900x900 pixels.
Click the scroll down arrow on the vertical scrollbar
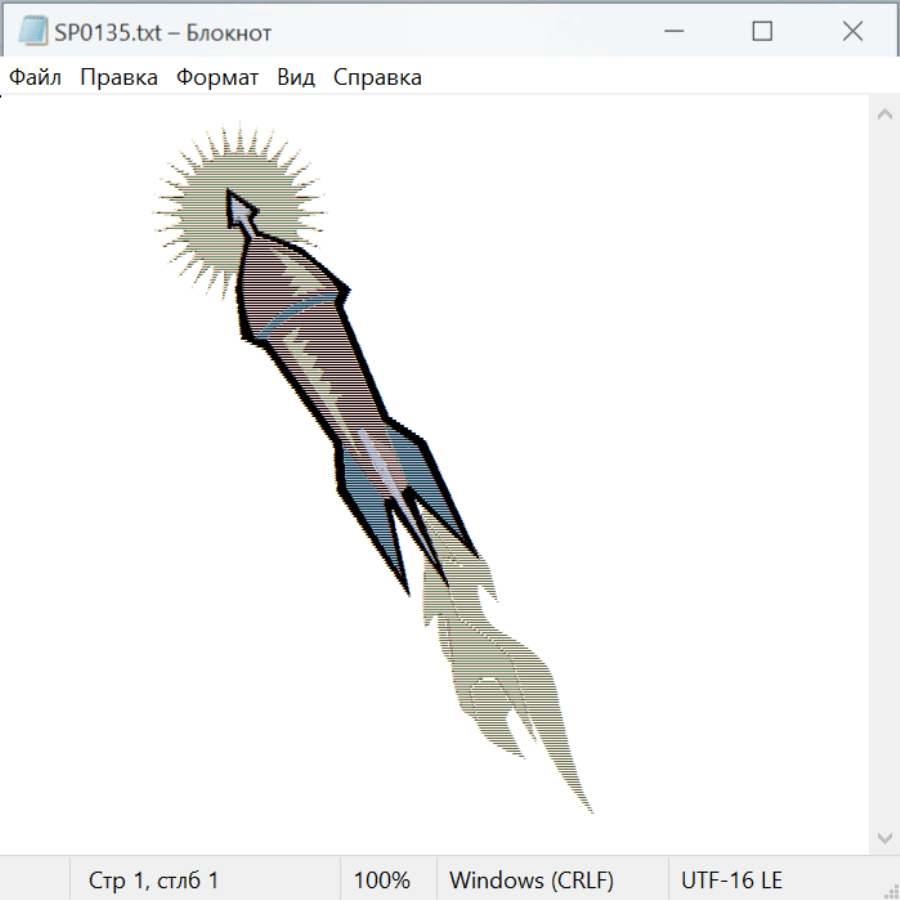pos(884,837)
